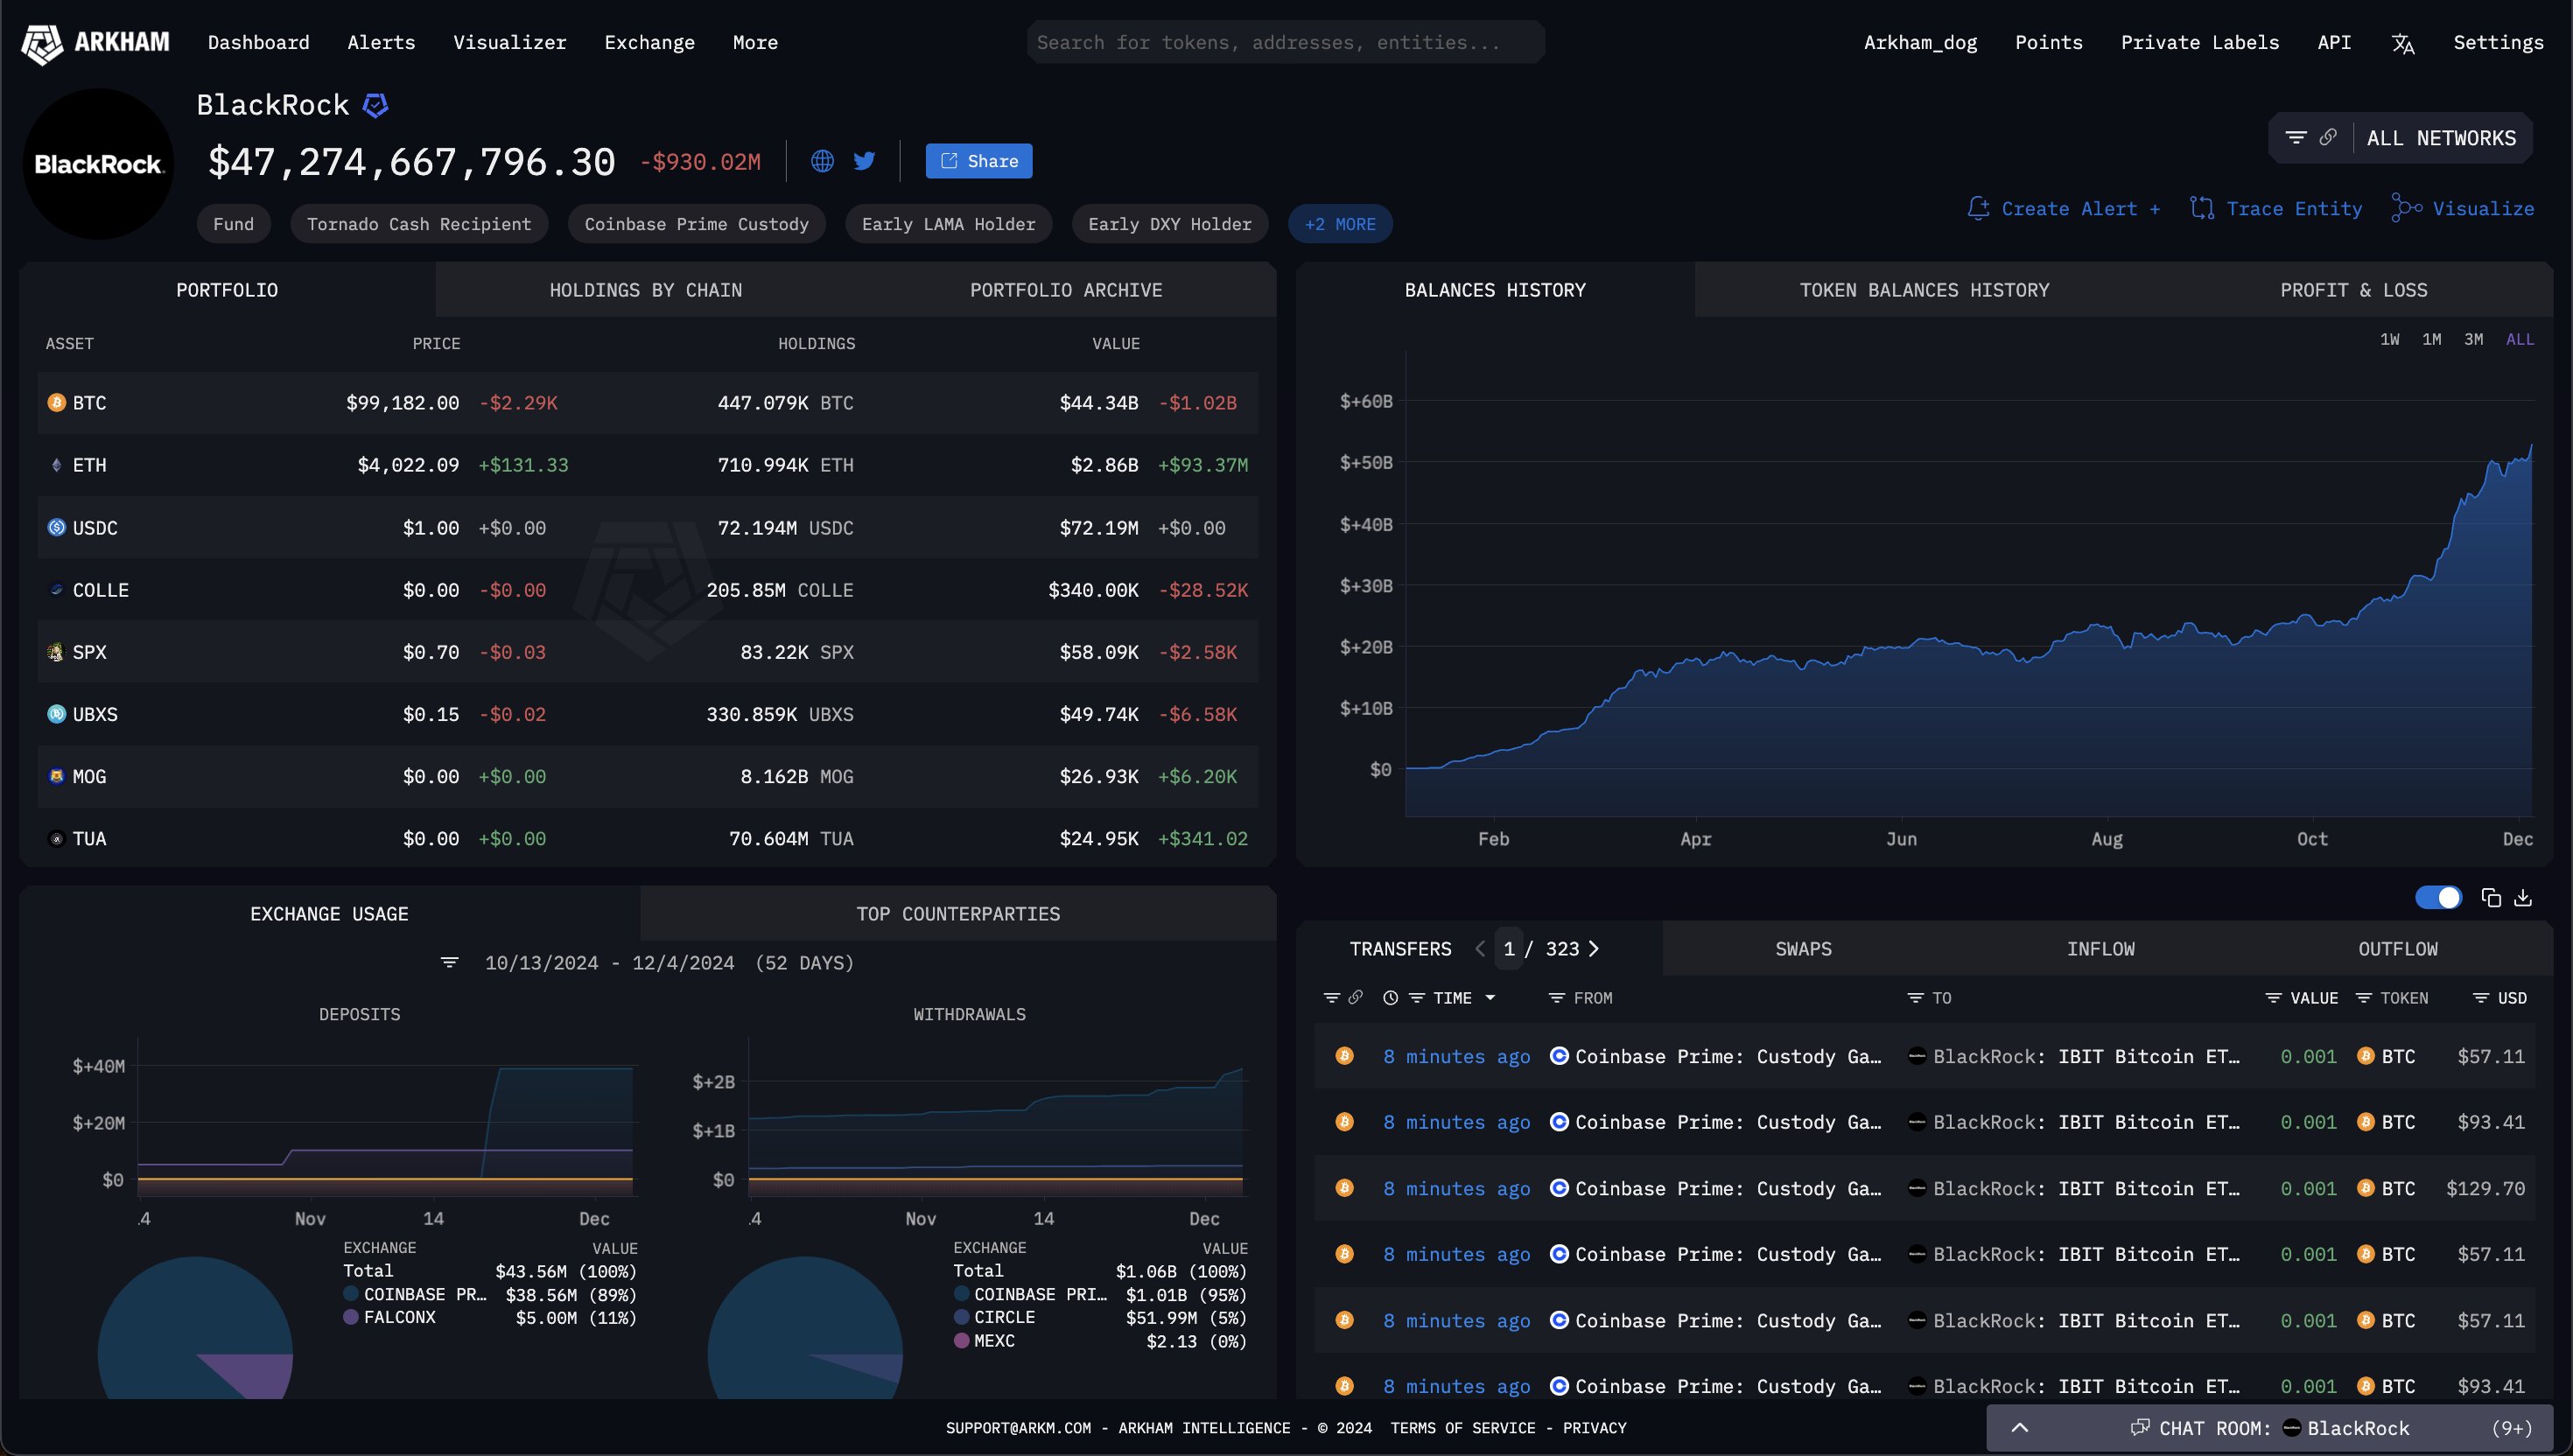Image resolution: width=2573 pixels, height=1456 pixels.
Task: Go to next transfers page arrow
Action: point(1594,949)
